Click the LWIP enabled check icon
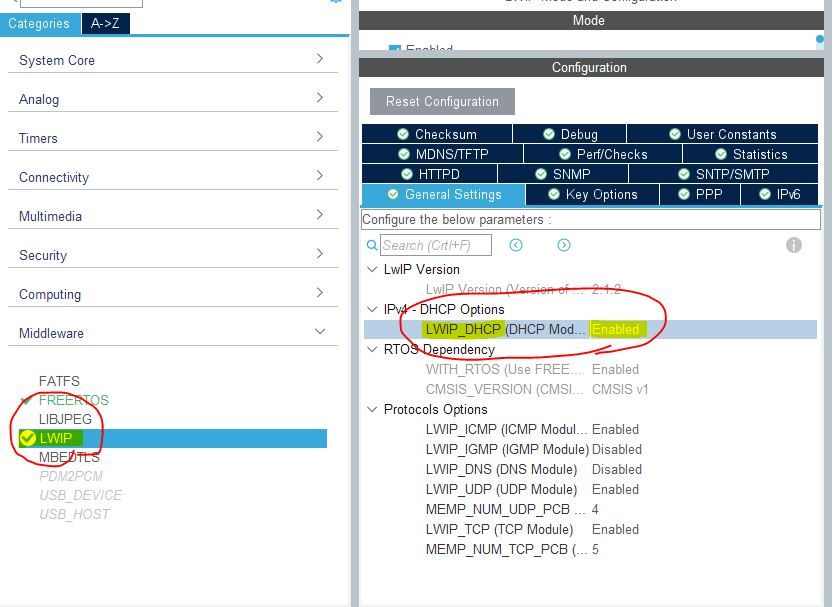Viewport: 839px width, 607px height. click(x=27, y=438)
